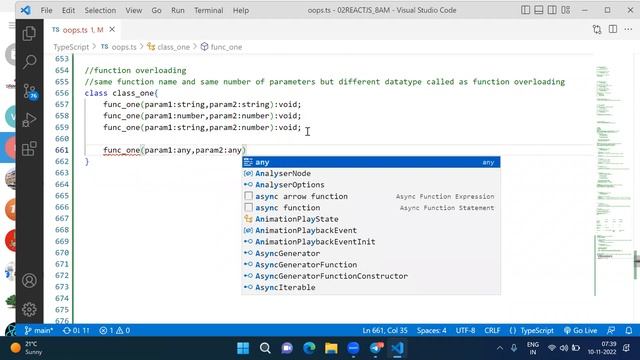The width and height of the screenshot is (640, 360).
Task: Open the File menu
Action: (x=47, y=10)
